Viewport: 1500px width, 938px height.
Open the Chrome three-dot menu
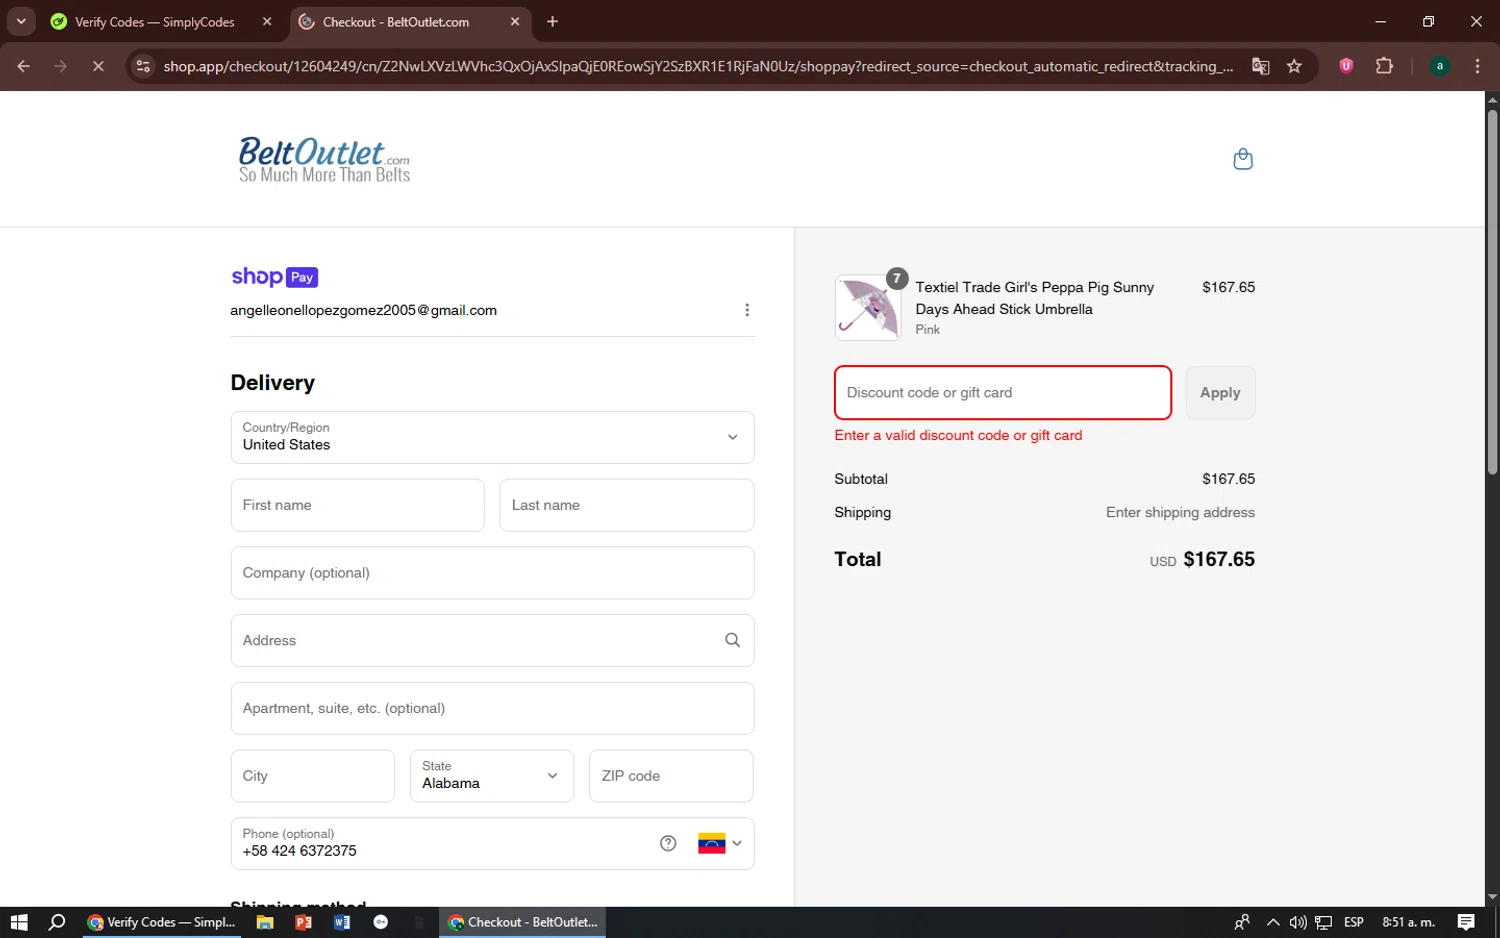tap(1477, 66)
